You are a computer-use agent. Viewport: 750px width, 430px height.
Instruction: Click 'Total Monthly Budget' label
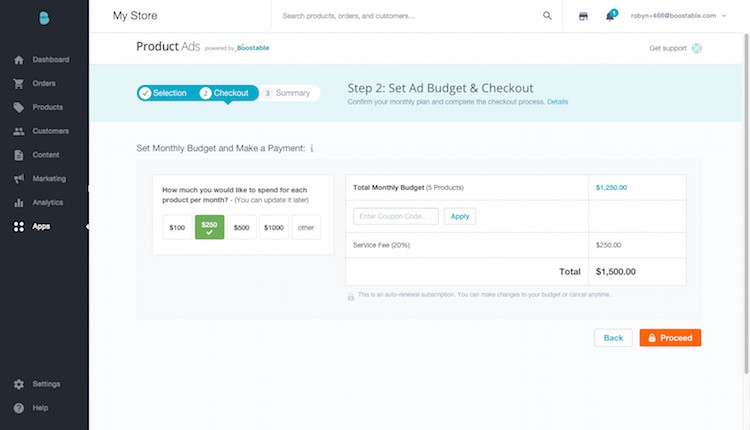[388, 187]
